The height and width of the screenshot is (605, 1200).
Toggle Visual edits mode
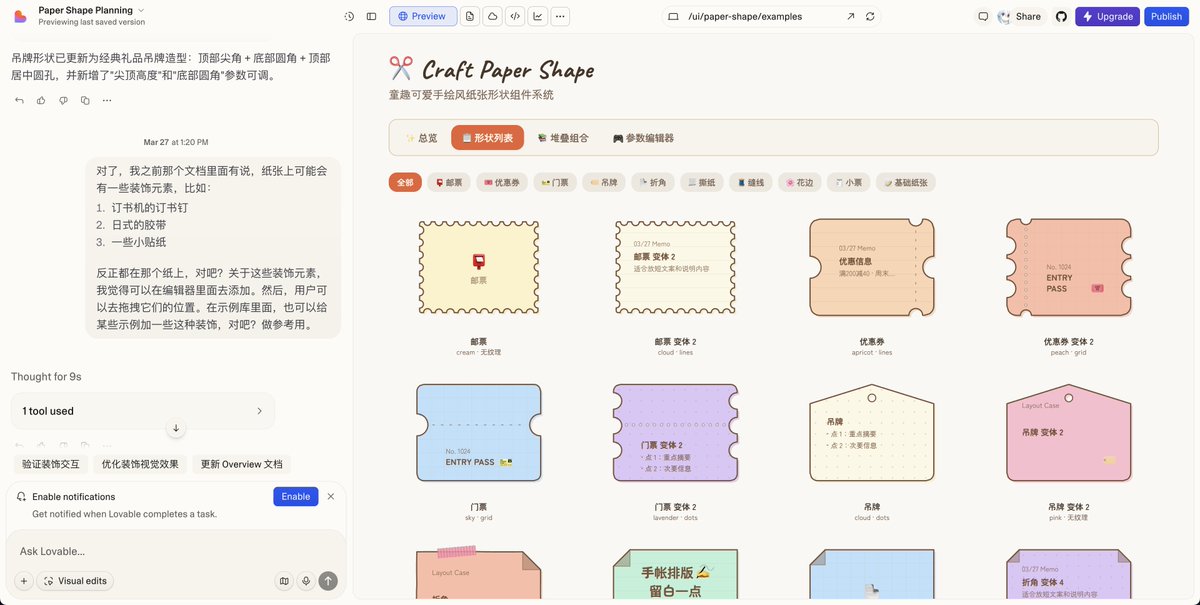pos(75,581)
